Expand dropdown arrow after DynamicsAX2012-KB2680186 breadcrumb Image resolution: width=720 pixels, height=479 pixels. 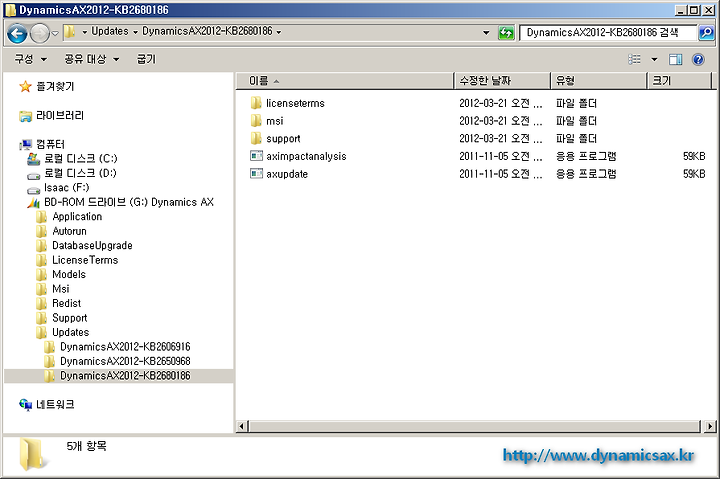(x=279, y=32)
